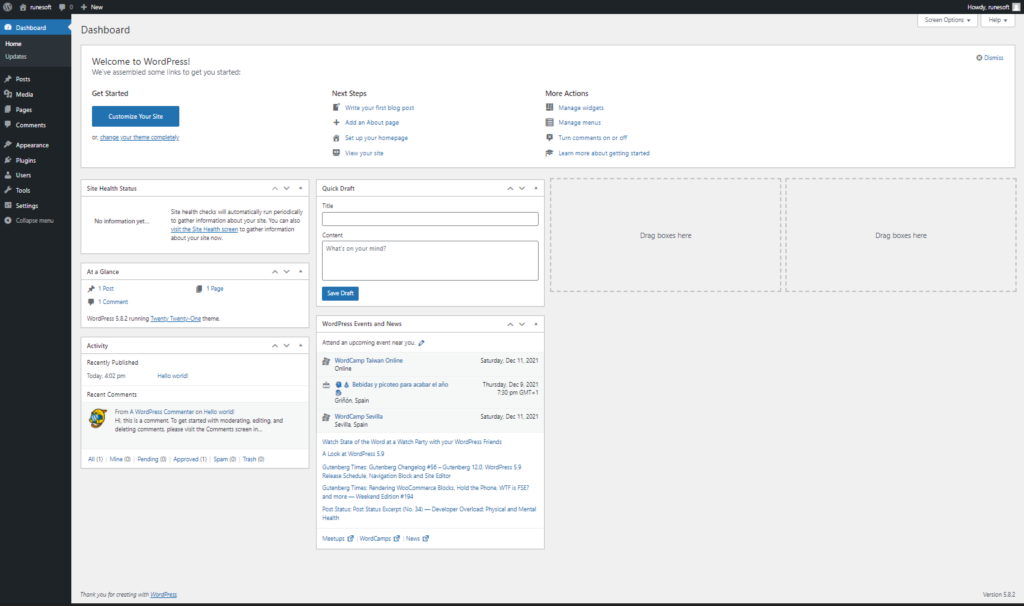Image resolution: width=1024 pixels, height=606 pixels.
Task: Select Updates under Dashboard menu
Action: [16, 56]
